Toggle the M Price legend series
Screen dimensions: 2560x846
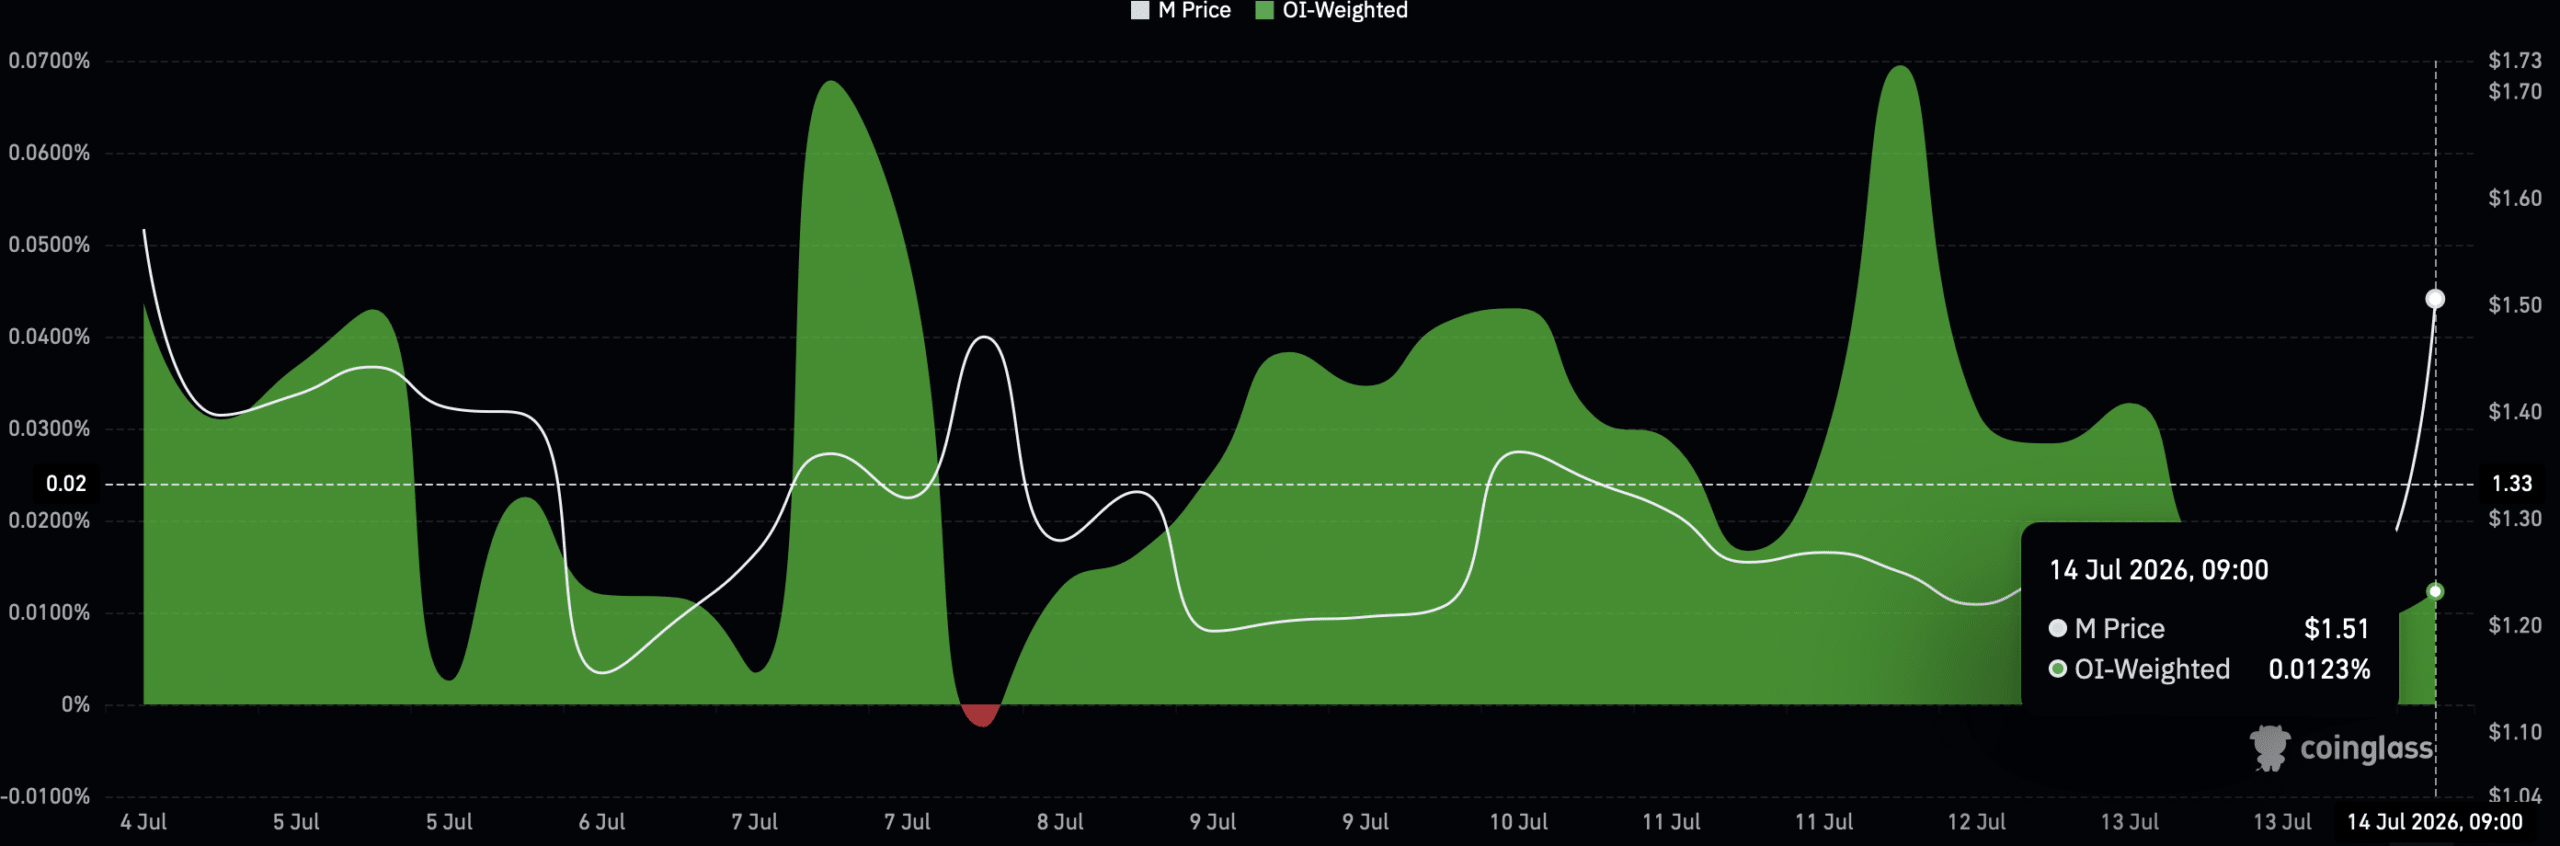1181,10
